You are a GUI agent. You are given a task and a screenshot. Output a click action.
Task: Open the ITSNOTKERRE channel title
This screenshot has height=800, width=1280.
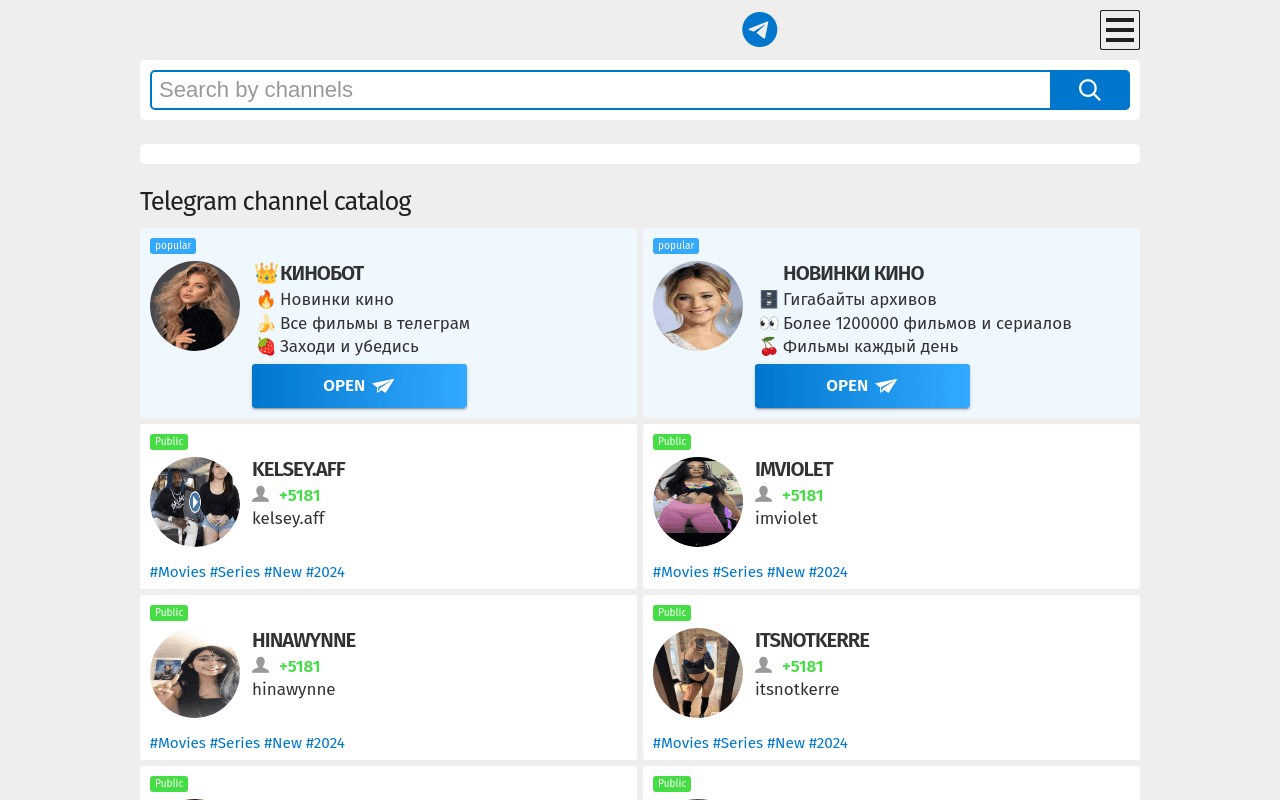pos(812,640)
